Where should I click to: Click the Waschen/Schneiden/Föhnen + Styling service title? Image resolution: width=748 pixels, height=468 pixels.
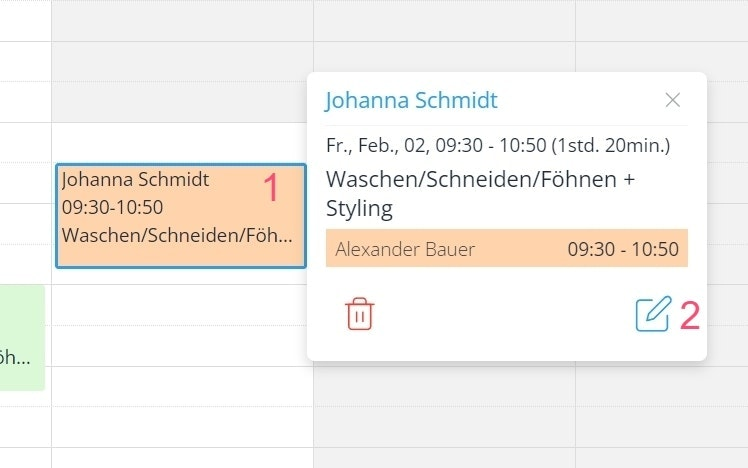(480, 194)
